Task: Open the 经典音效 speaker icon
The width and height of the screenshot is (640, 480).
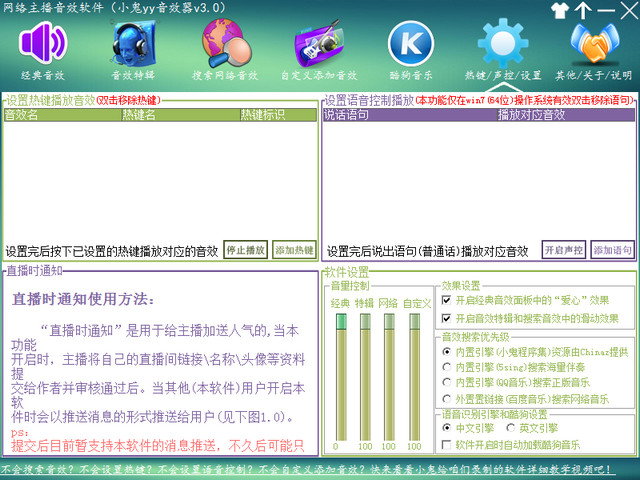Action: point(43,42)
